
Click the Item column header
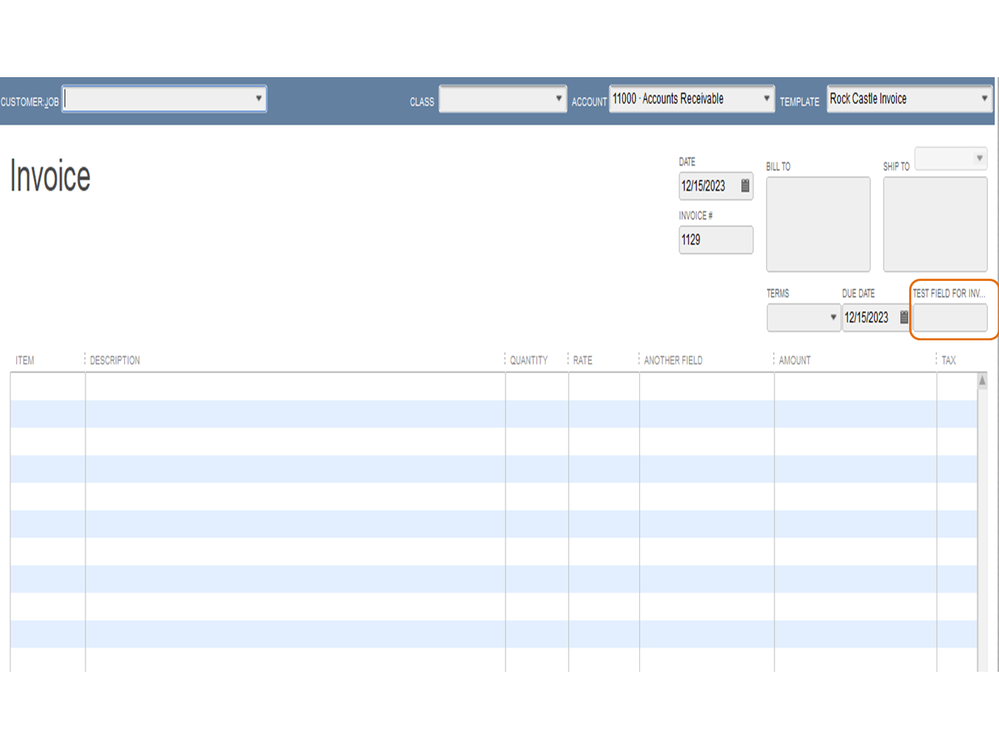25,360
